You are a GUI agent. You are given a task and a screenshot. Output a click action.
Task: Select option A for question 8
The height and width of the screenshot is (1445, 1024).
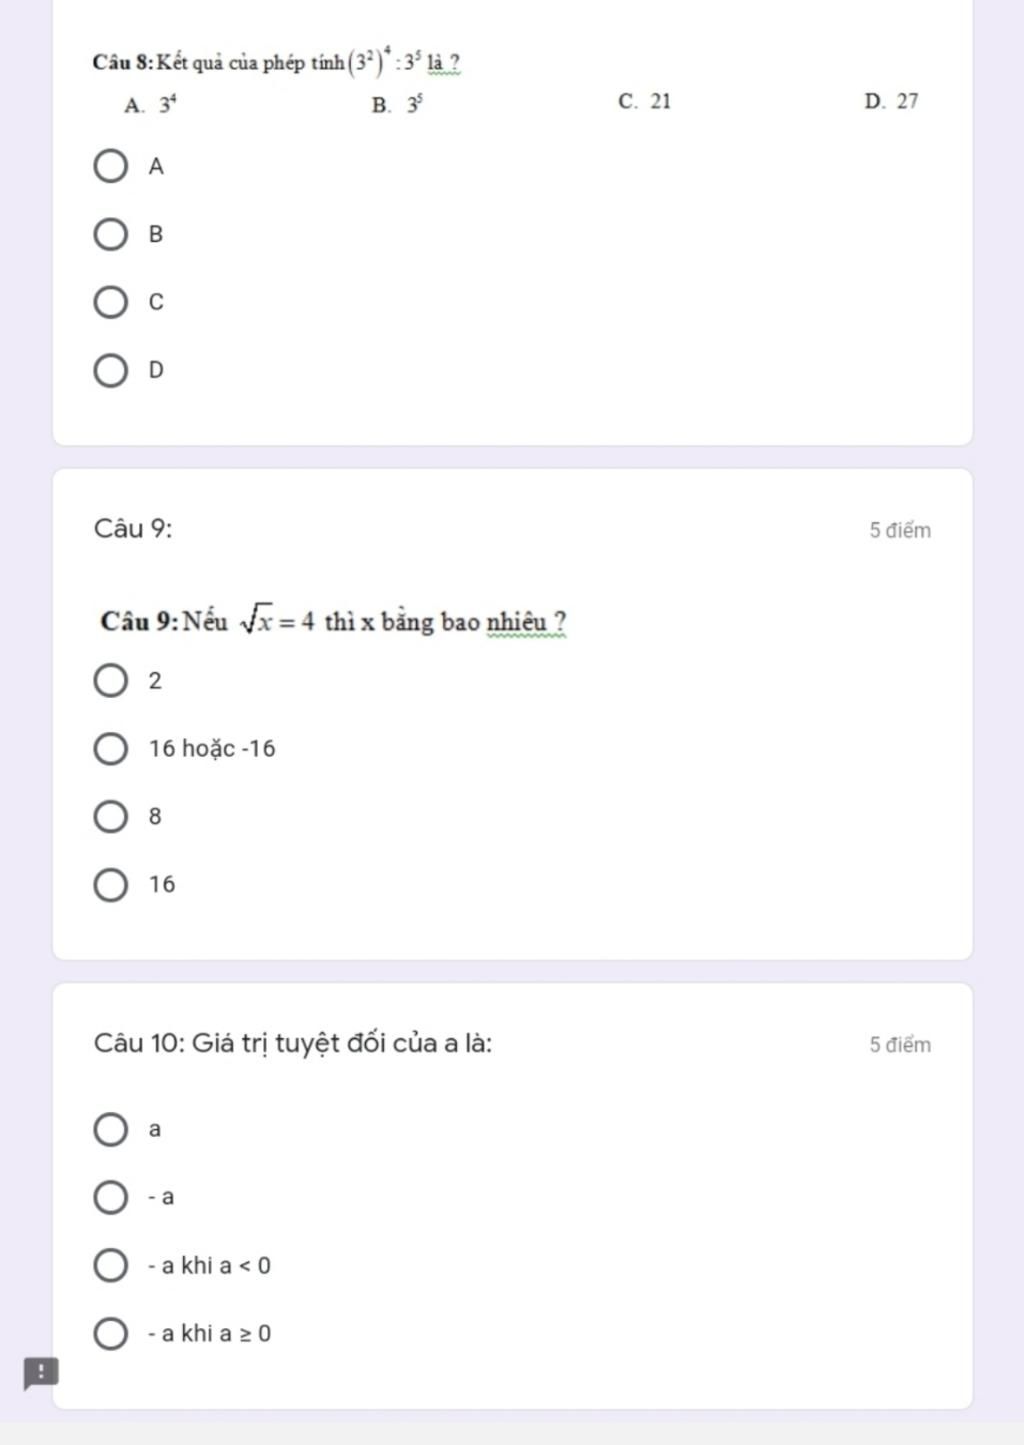tap(110, 166)
